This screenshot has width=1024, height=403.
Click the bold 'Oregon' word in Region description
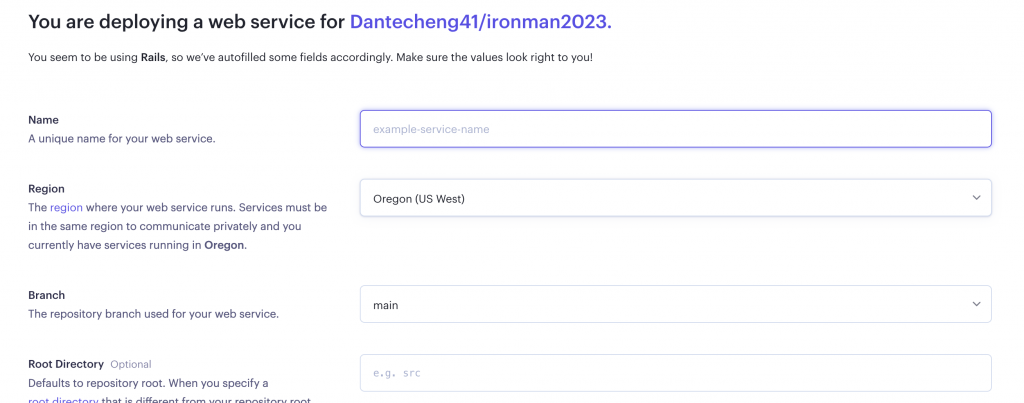click(226, 245)
